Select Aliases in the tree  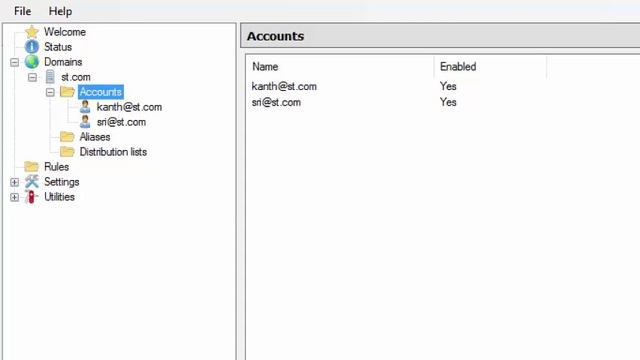pos(95,137)
